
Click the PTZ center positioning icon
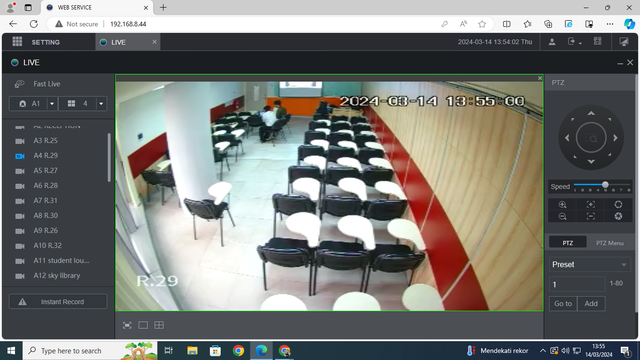click(x=591, y=138)
